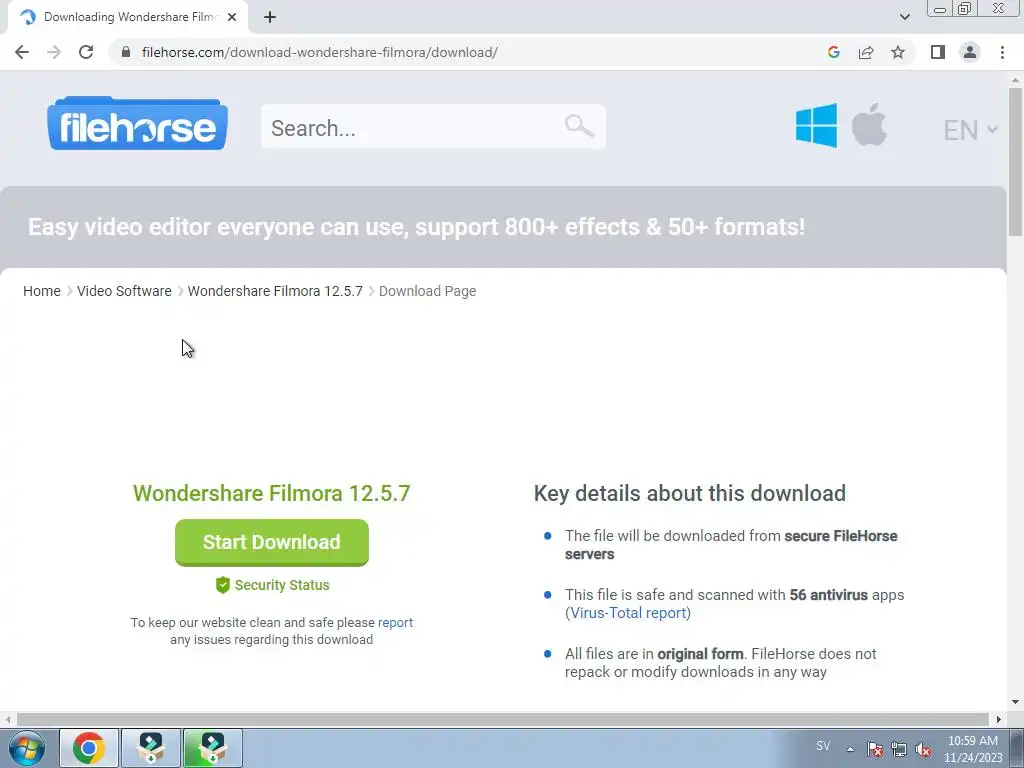Select the address bar URL
This screenshot has height=768, width=1024.
[x=319, y=52]
